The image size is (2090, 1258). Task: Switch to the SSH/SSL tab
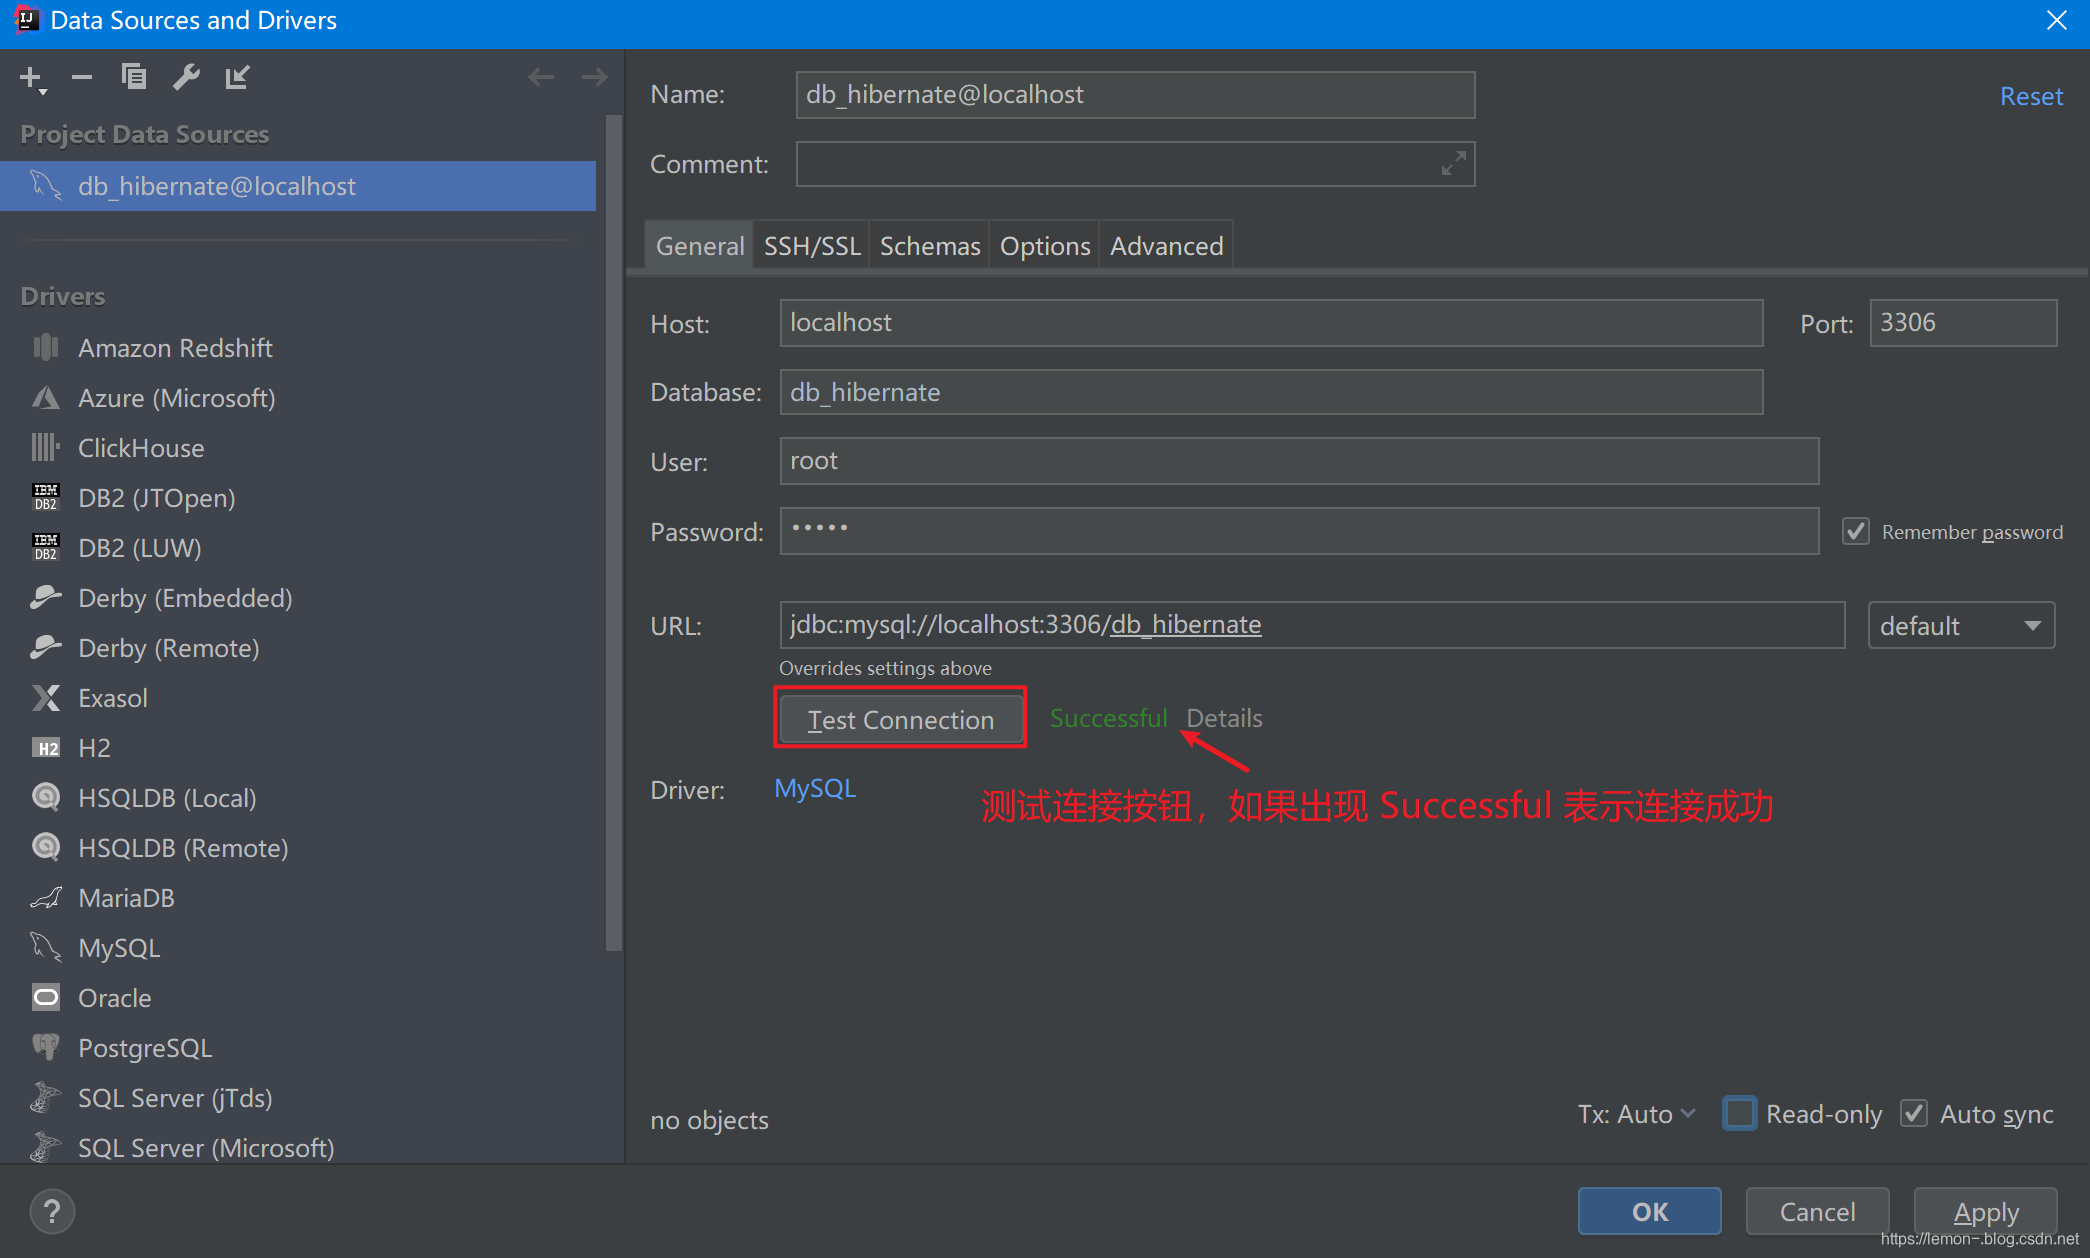811,246
